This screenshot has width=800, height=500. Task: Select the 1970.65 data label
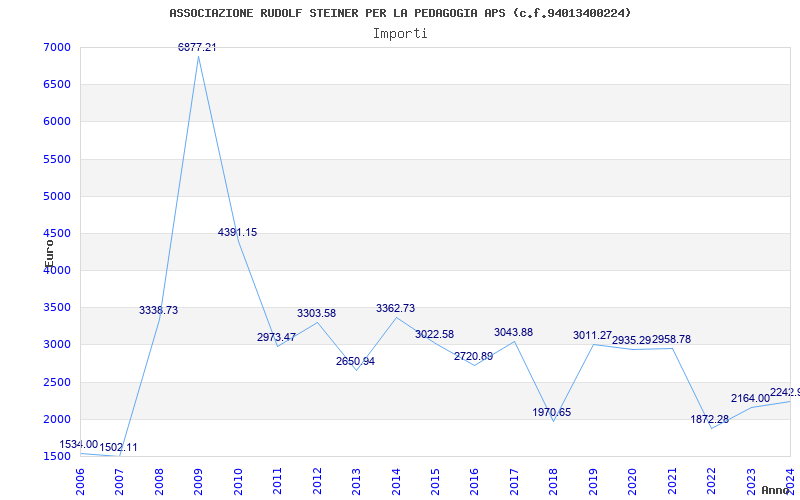[552, 412]
